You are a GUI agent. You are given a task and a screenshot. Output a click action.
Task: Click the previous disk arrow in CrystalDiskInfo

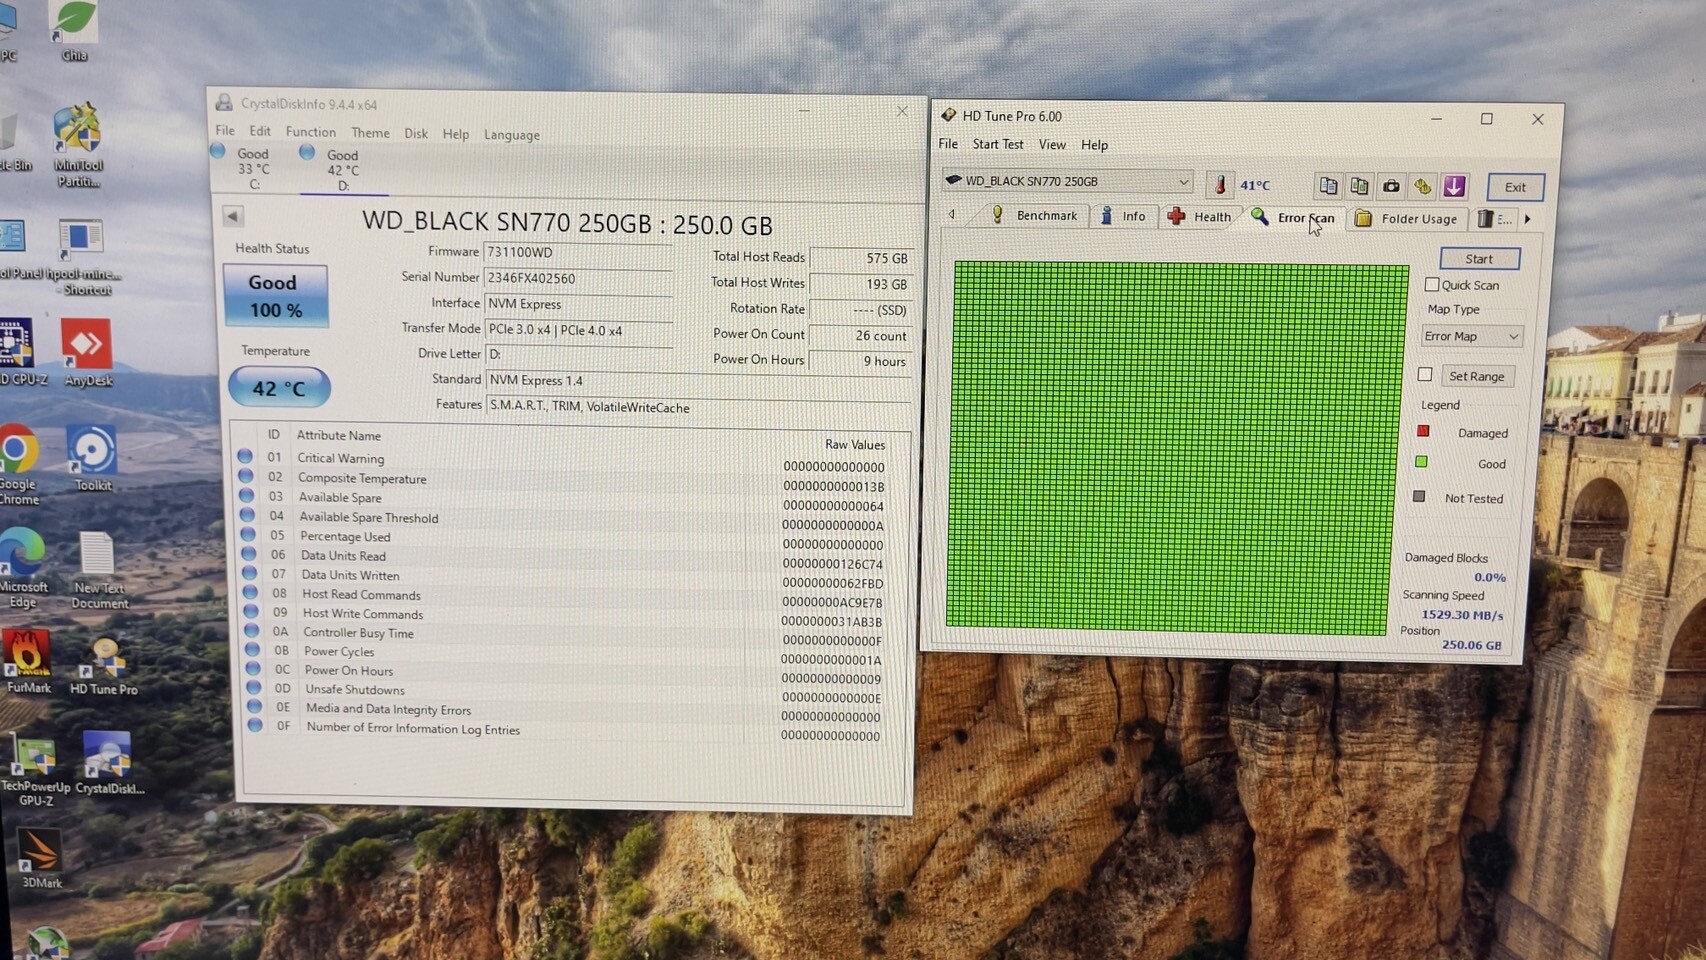point(233,216)
